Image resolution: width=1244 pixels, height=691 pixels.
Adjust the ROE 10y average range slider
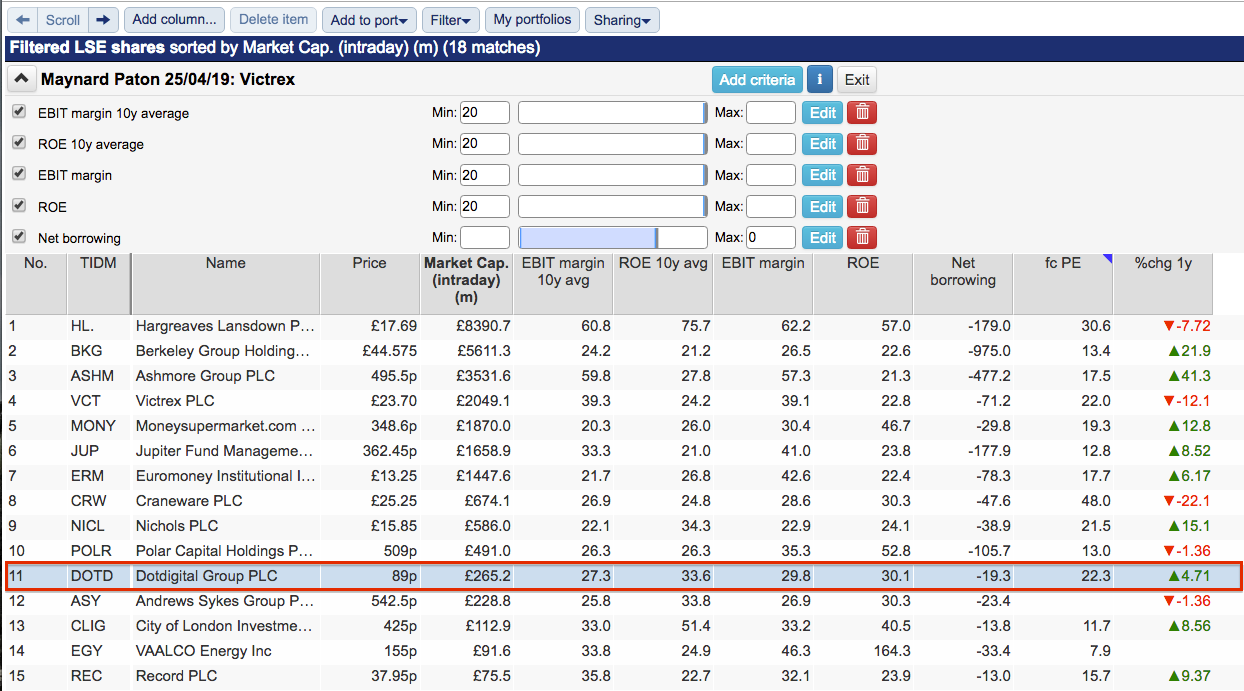612,144
